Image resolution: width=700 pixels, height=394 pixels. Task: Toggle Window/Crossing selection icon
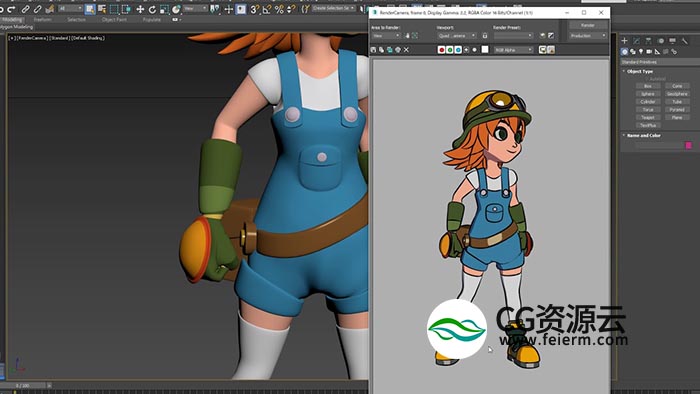click(126, 9)
